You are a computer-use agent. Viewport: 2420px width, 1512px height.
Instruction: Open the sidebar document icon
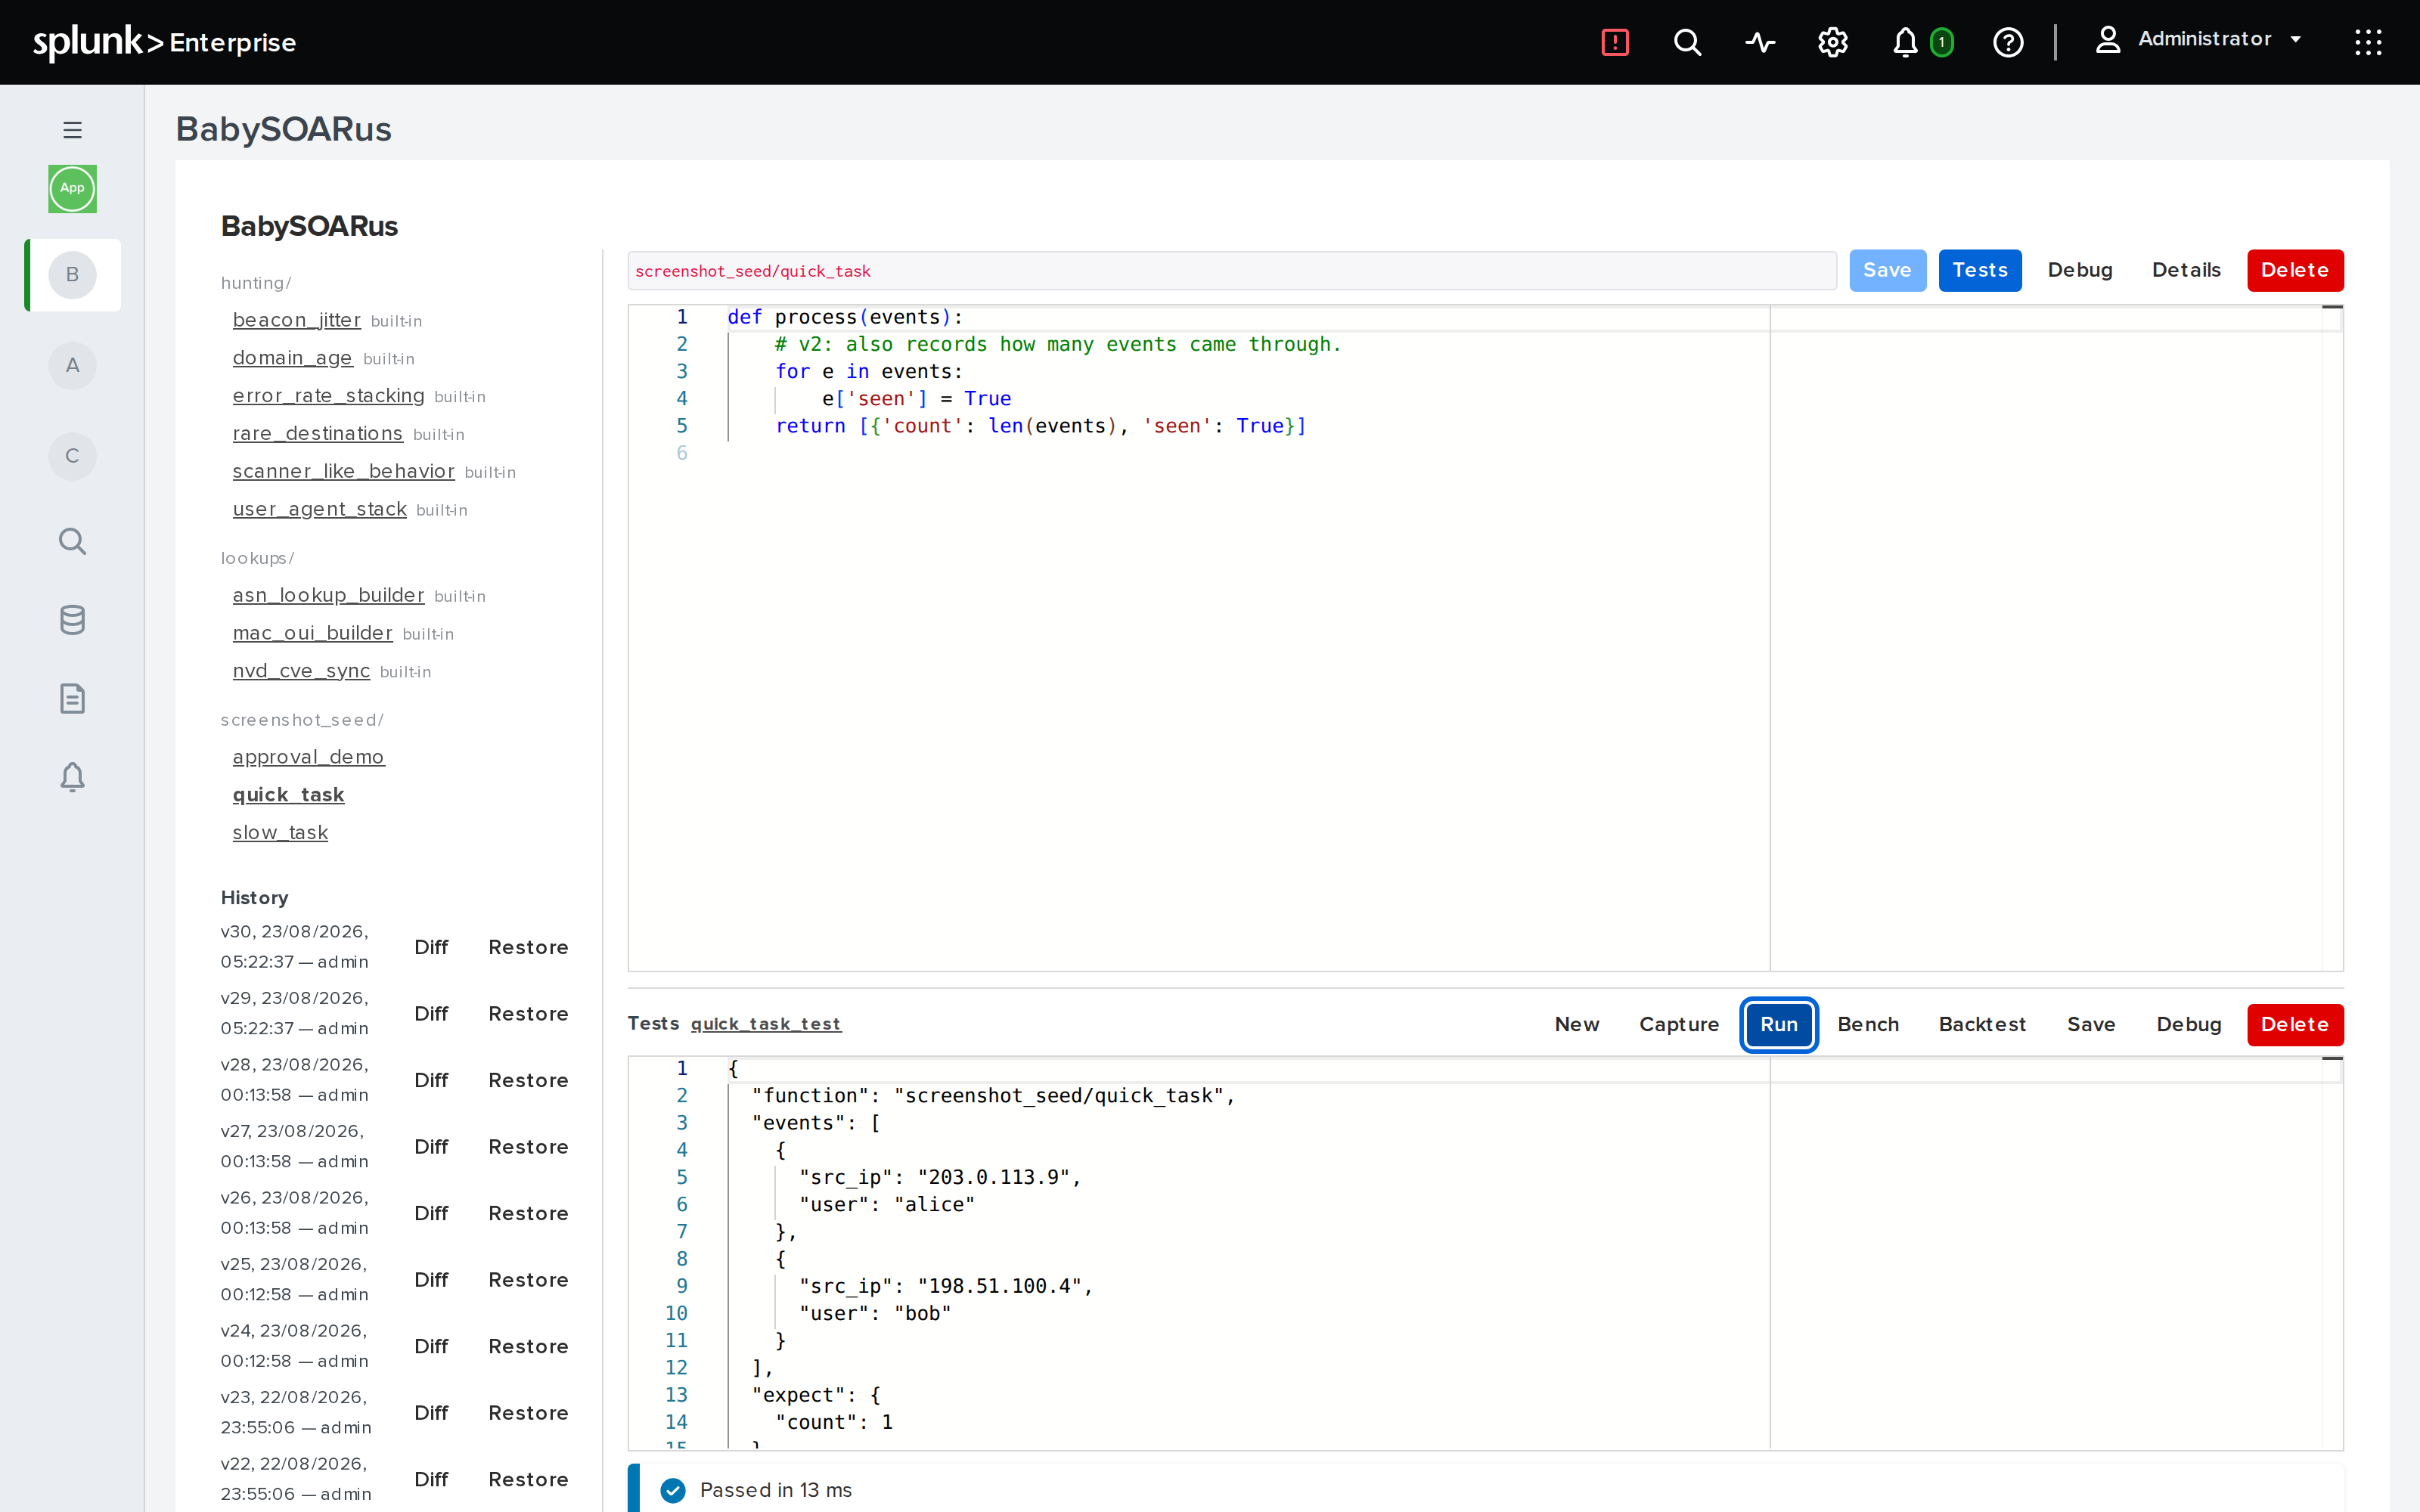tap(72, 698)
